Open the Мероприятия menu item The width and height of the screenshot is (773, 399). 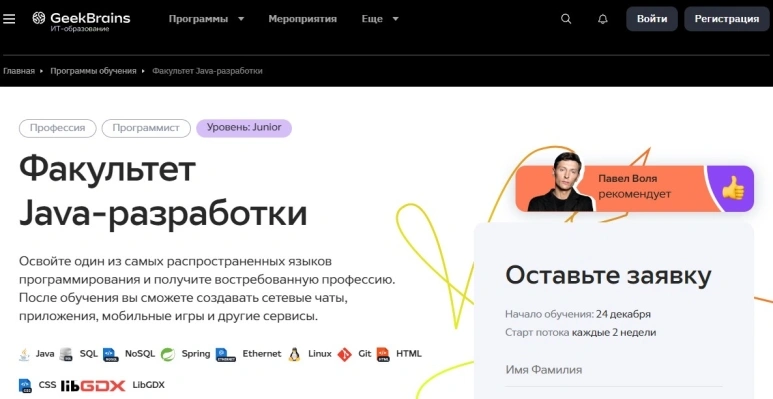click(x=303, y=19)
